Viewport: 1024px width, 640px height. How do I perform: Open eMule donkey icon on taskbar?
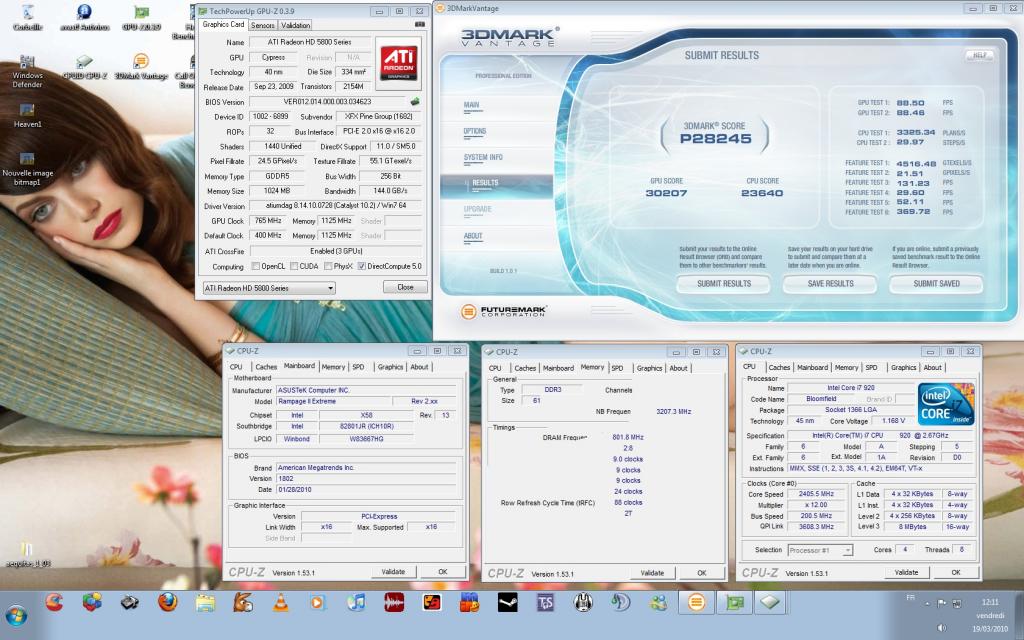click(243, 602)
